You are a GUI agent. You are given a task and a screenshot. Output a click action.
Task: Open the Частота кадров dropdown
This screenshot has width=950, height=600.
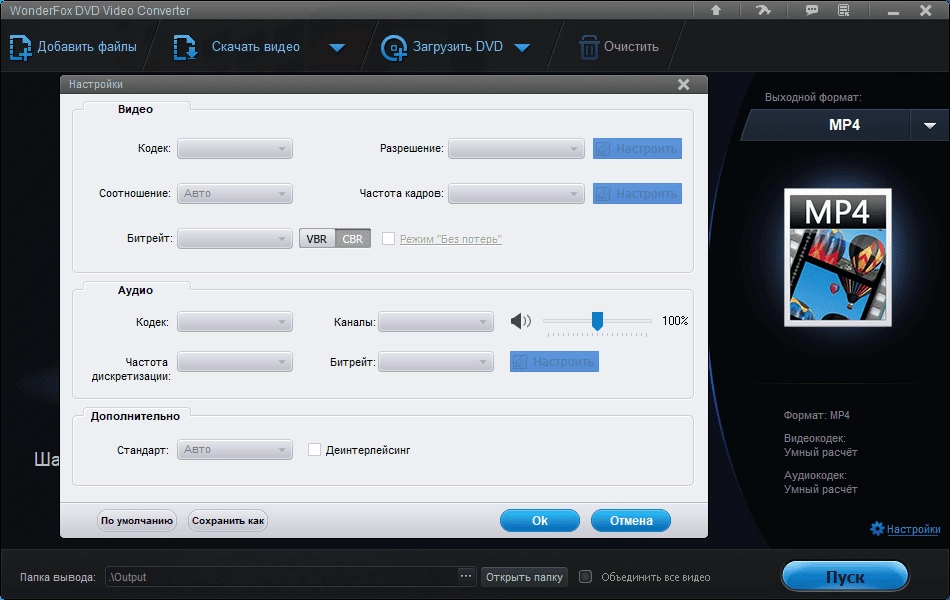[516, 193]
